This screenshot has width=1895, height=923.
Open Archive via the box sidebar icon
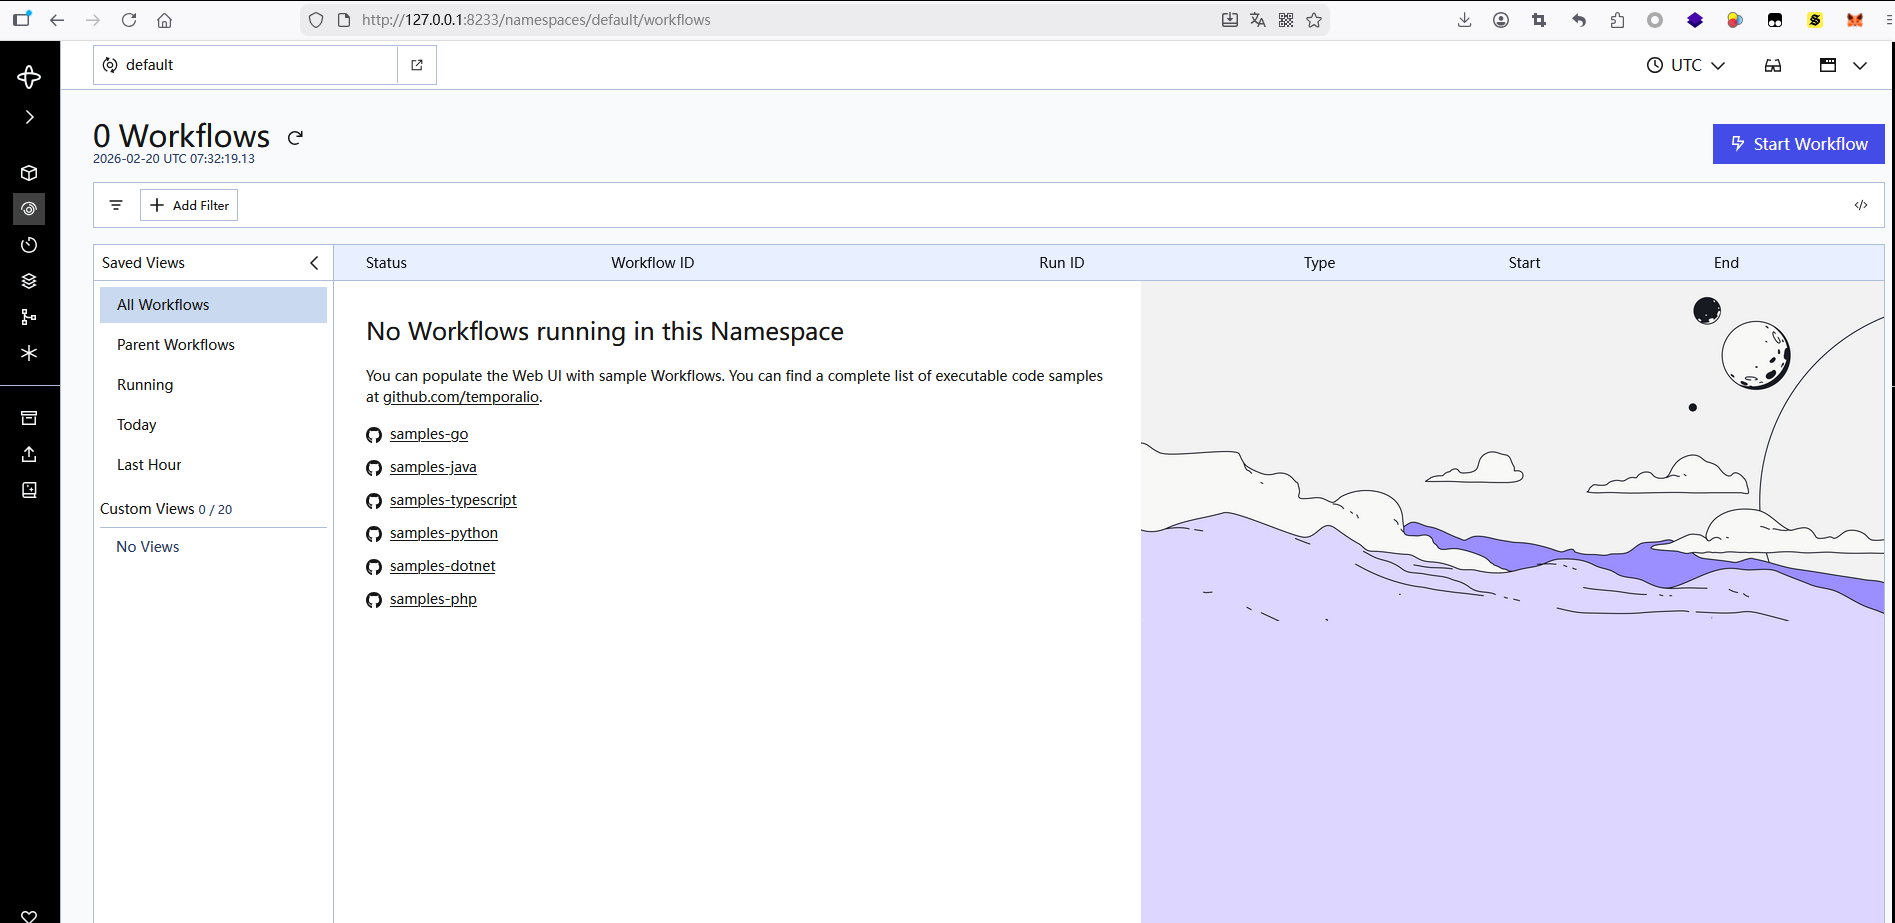29,418
